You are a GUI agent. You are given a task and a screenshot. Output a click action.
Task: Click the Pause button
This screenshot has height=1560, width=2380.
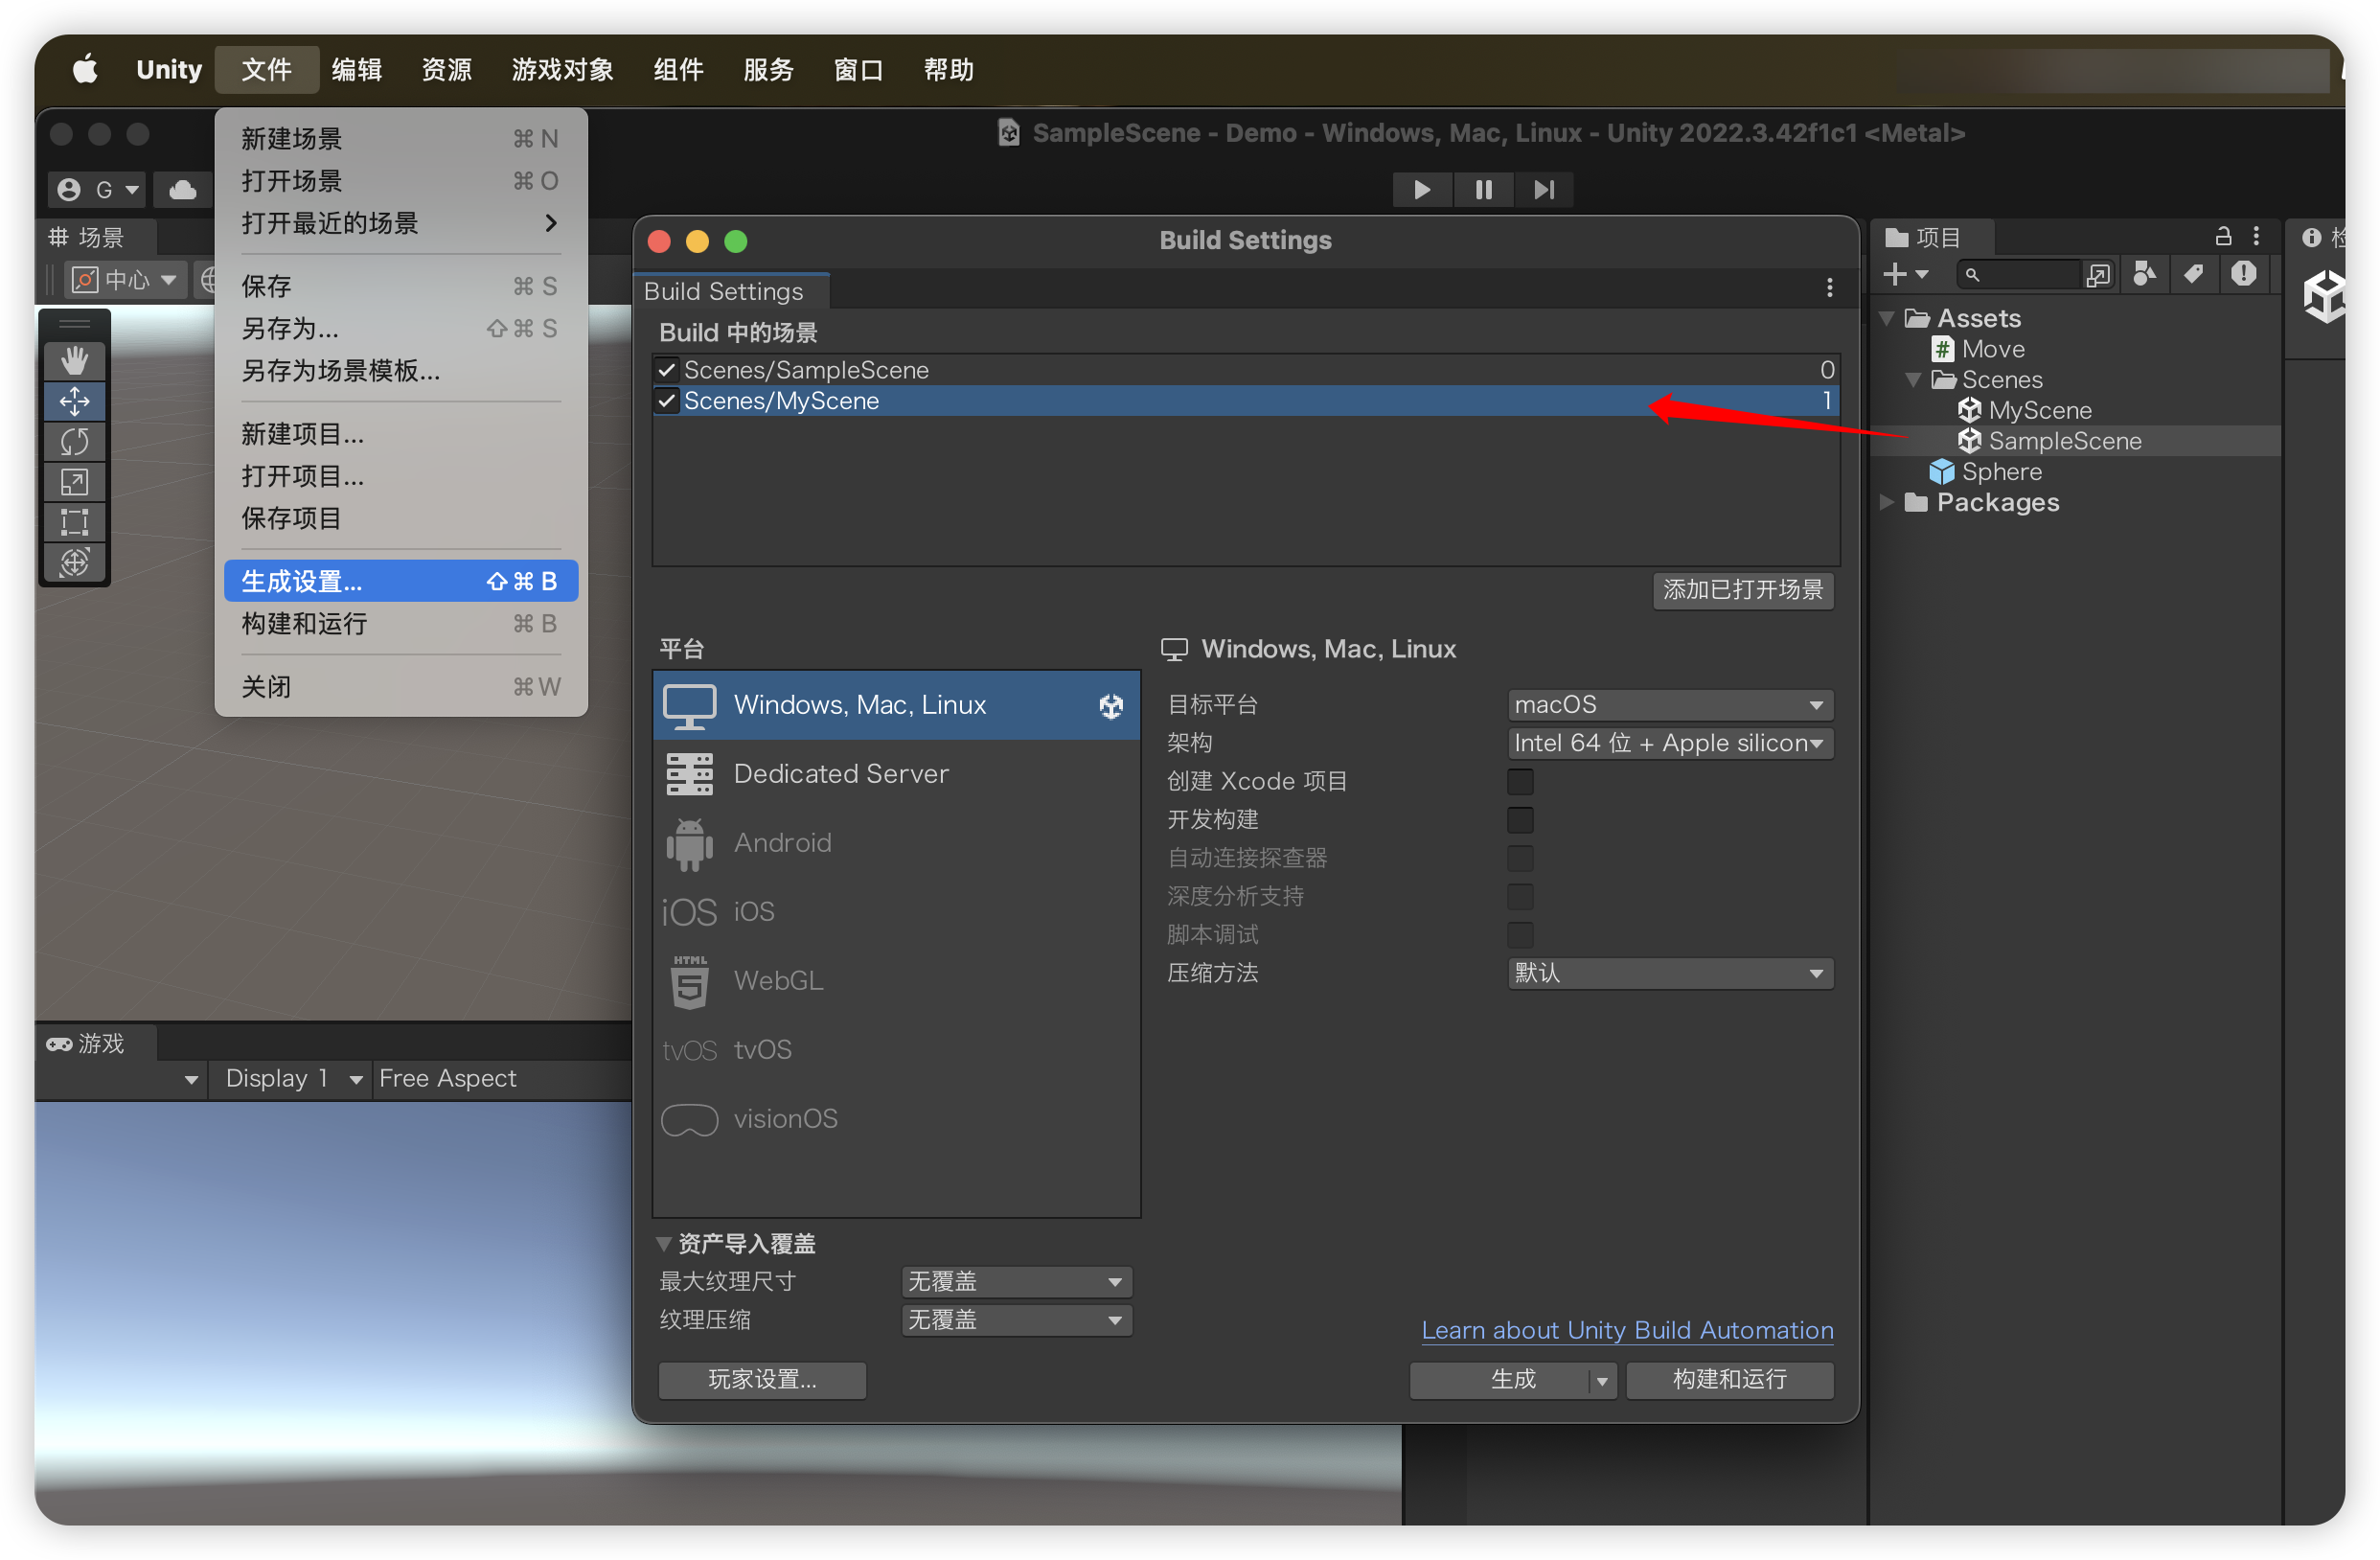(1483, 189)
